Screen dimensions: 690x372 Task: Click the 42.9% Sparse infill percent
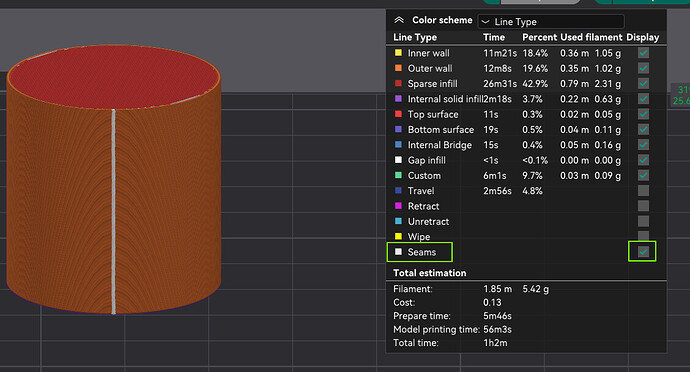535,84
